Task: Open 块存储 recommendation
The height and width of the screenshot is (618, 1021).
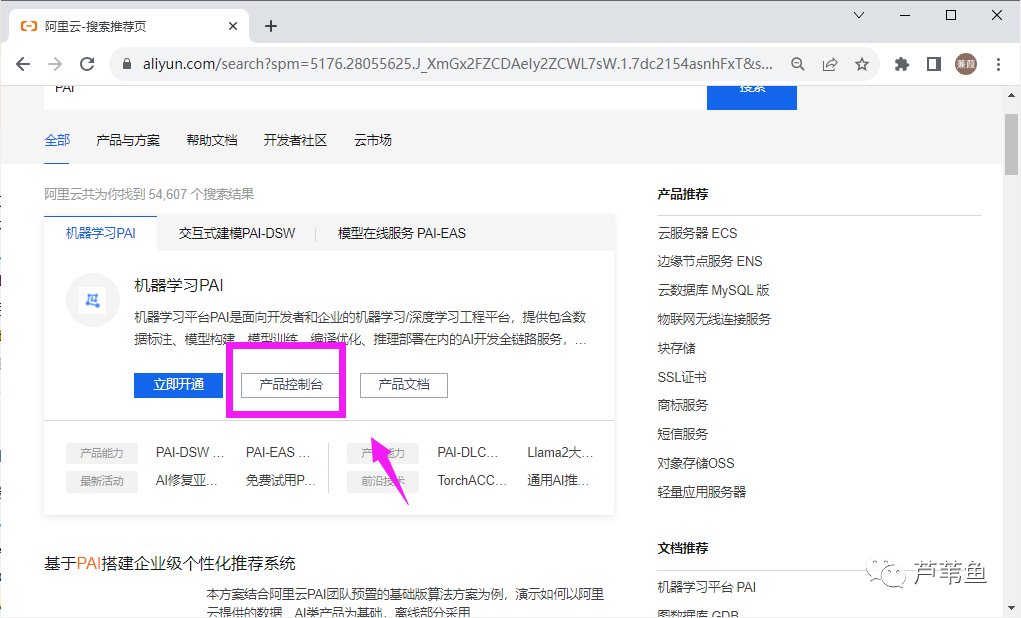Action: click(676, 348)
